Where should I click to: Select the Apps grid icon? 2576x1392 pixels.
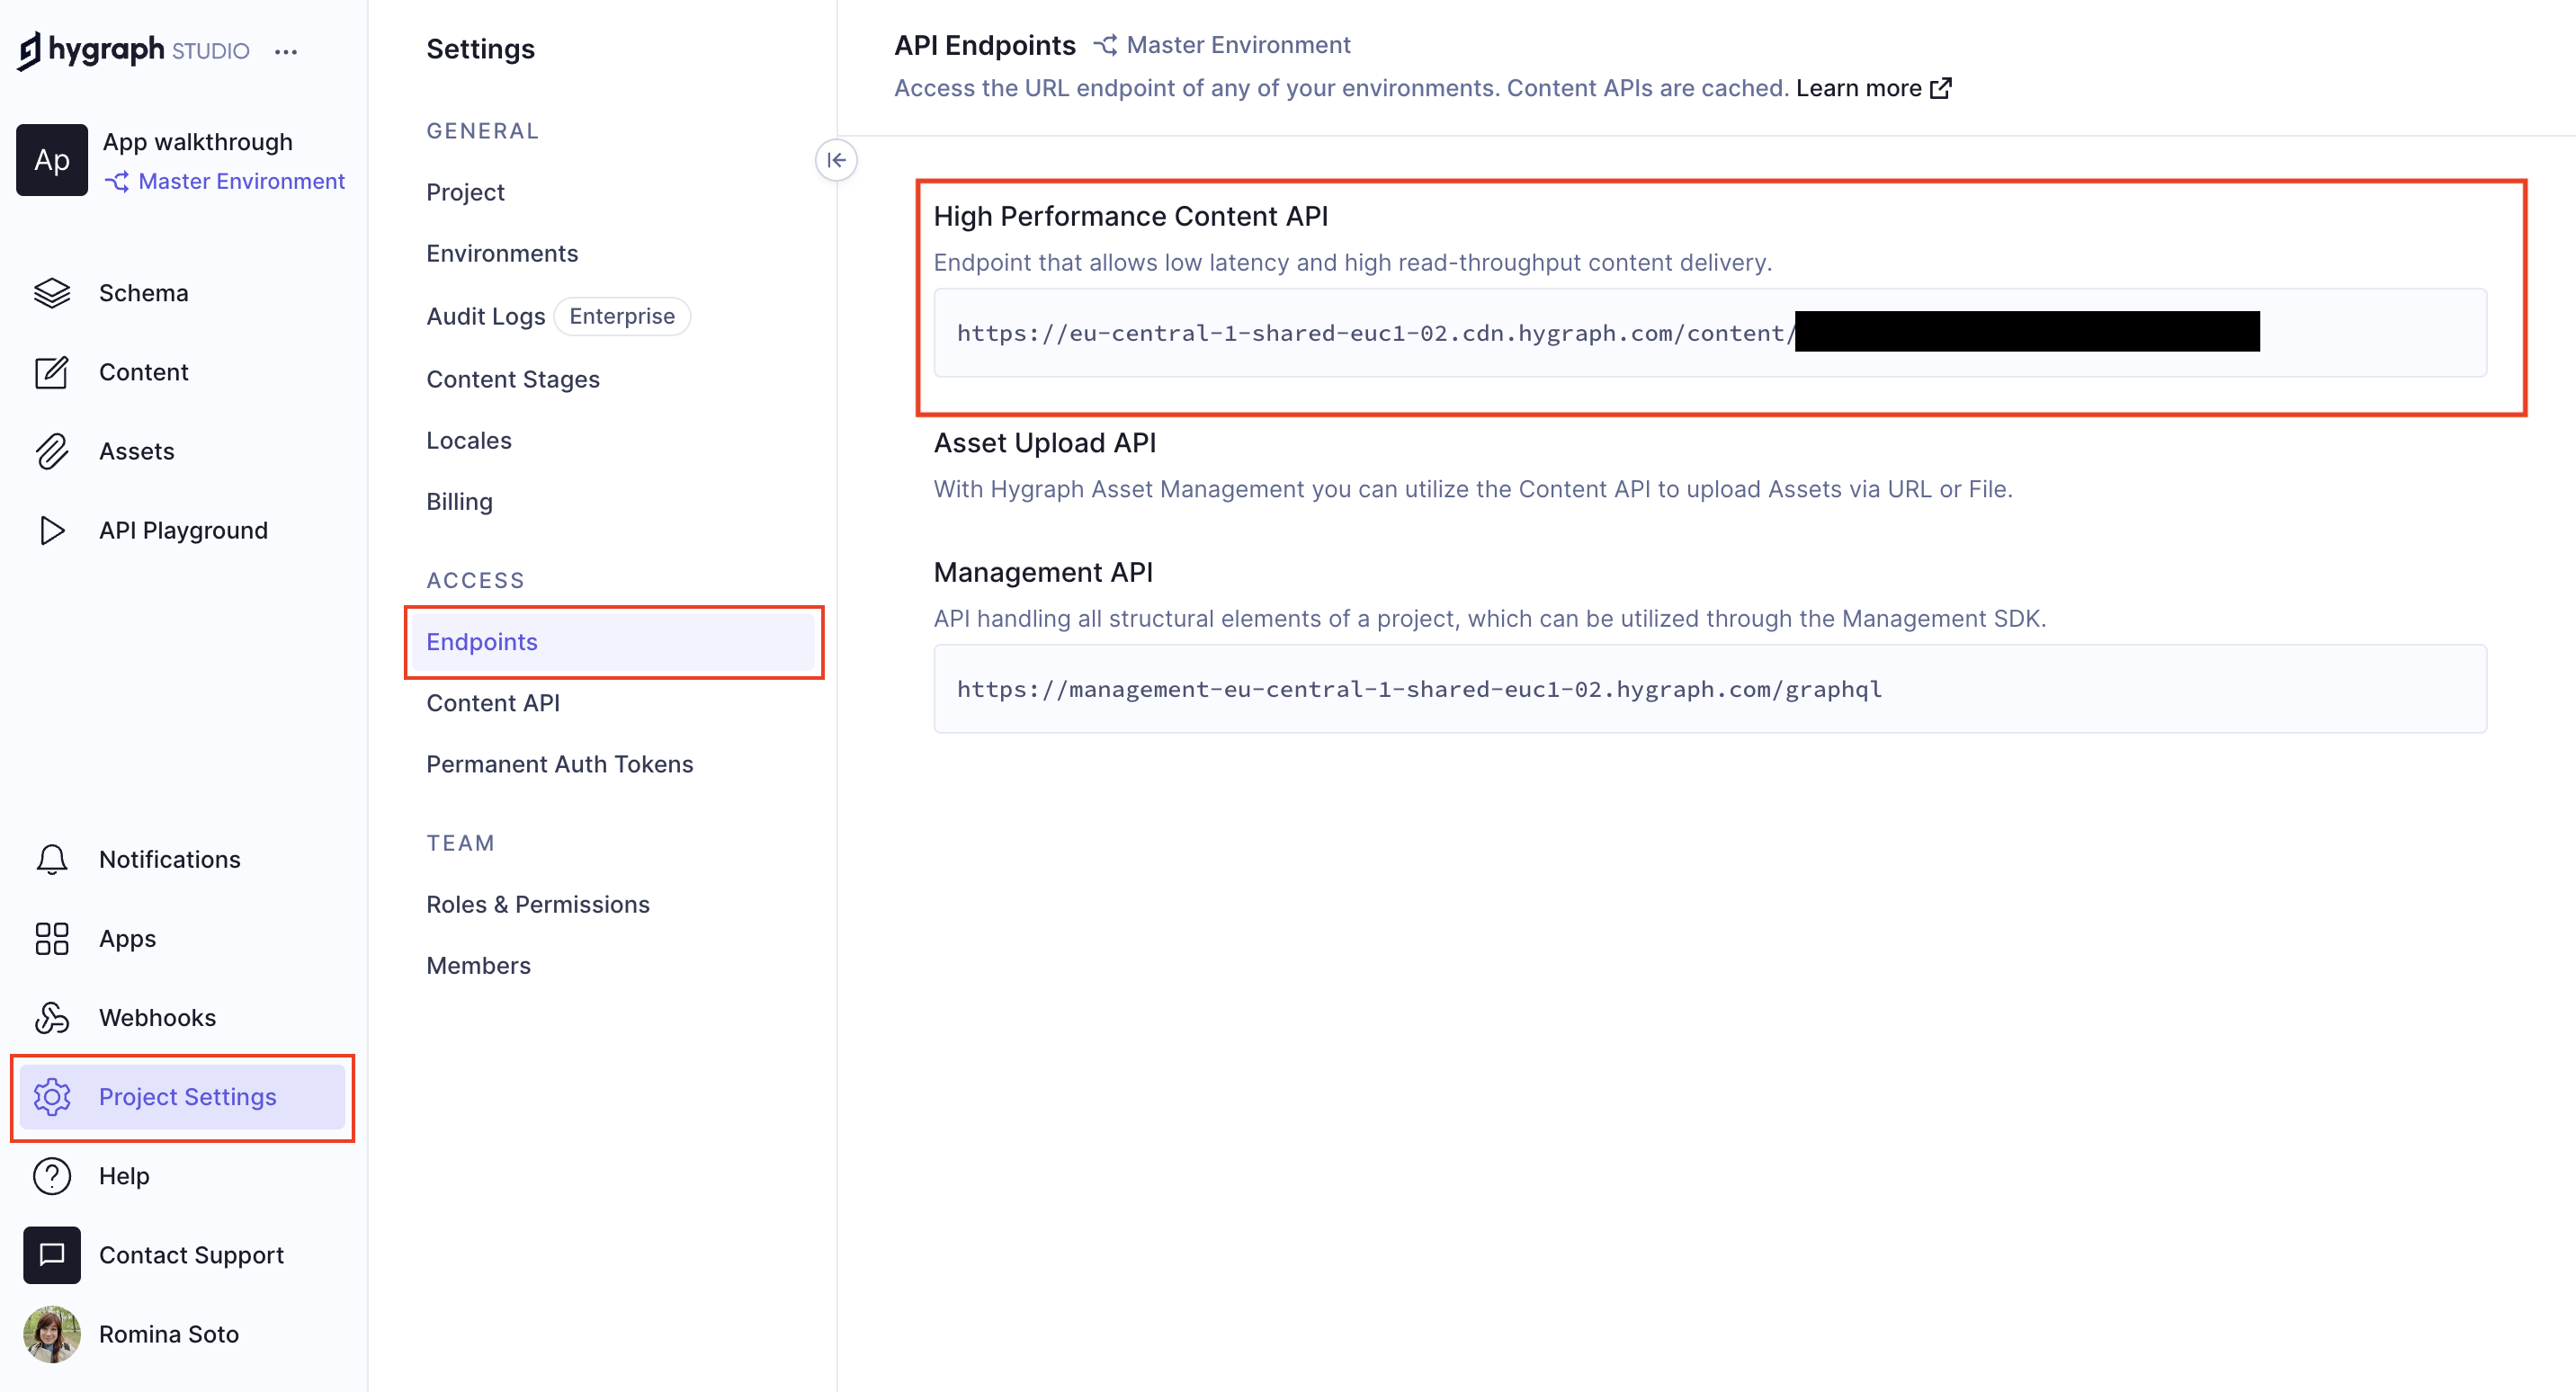click(x=51, y=938)
